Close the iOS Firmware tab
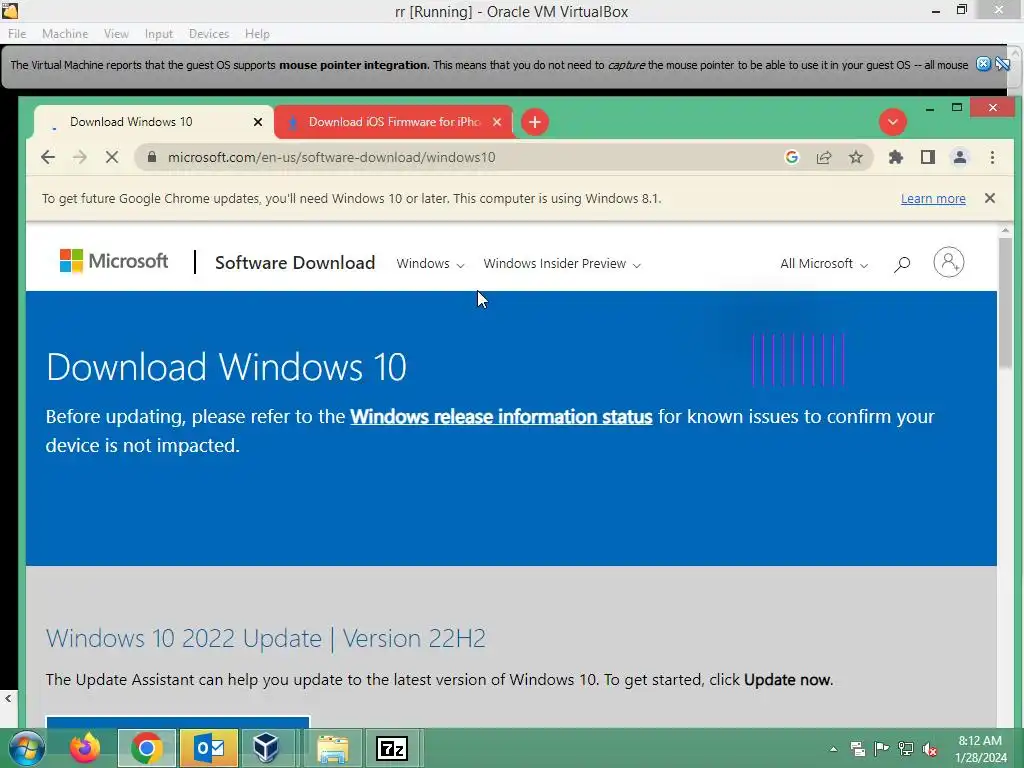The height and width of the screenshot is (768, 1024). [x=497, y=122]
